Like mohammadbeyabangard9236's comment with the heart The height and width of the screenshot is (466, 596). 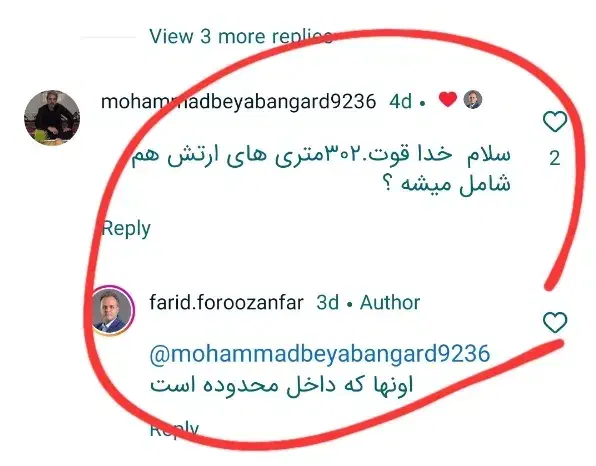pos(555,122)
